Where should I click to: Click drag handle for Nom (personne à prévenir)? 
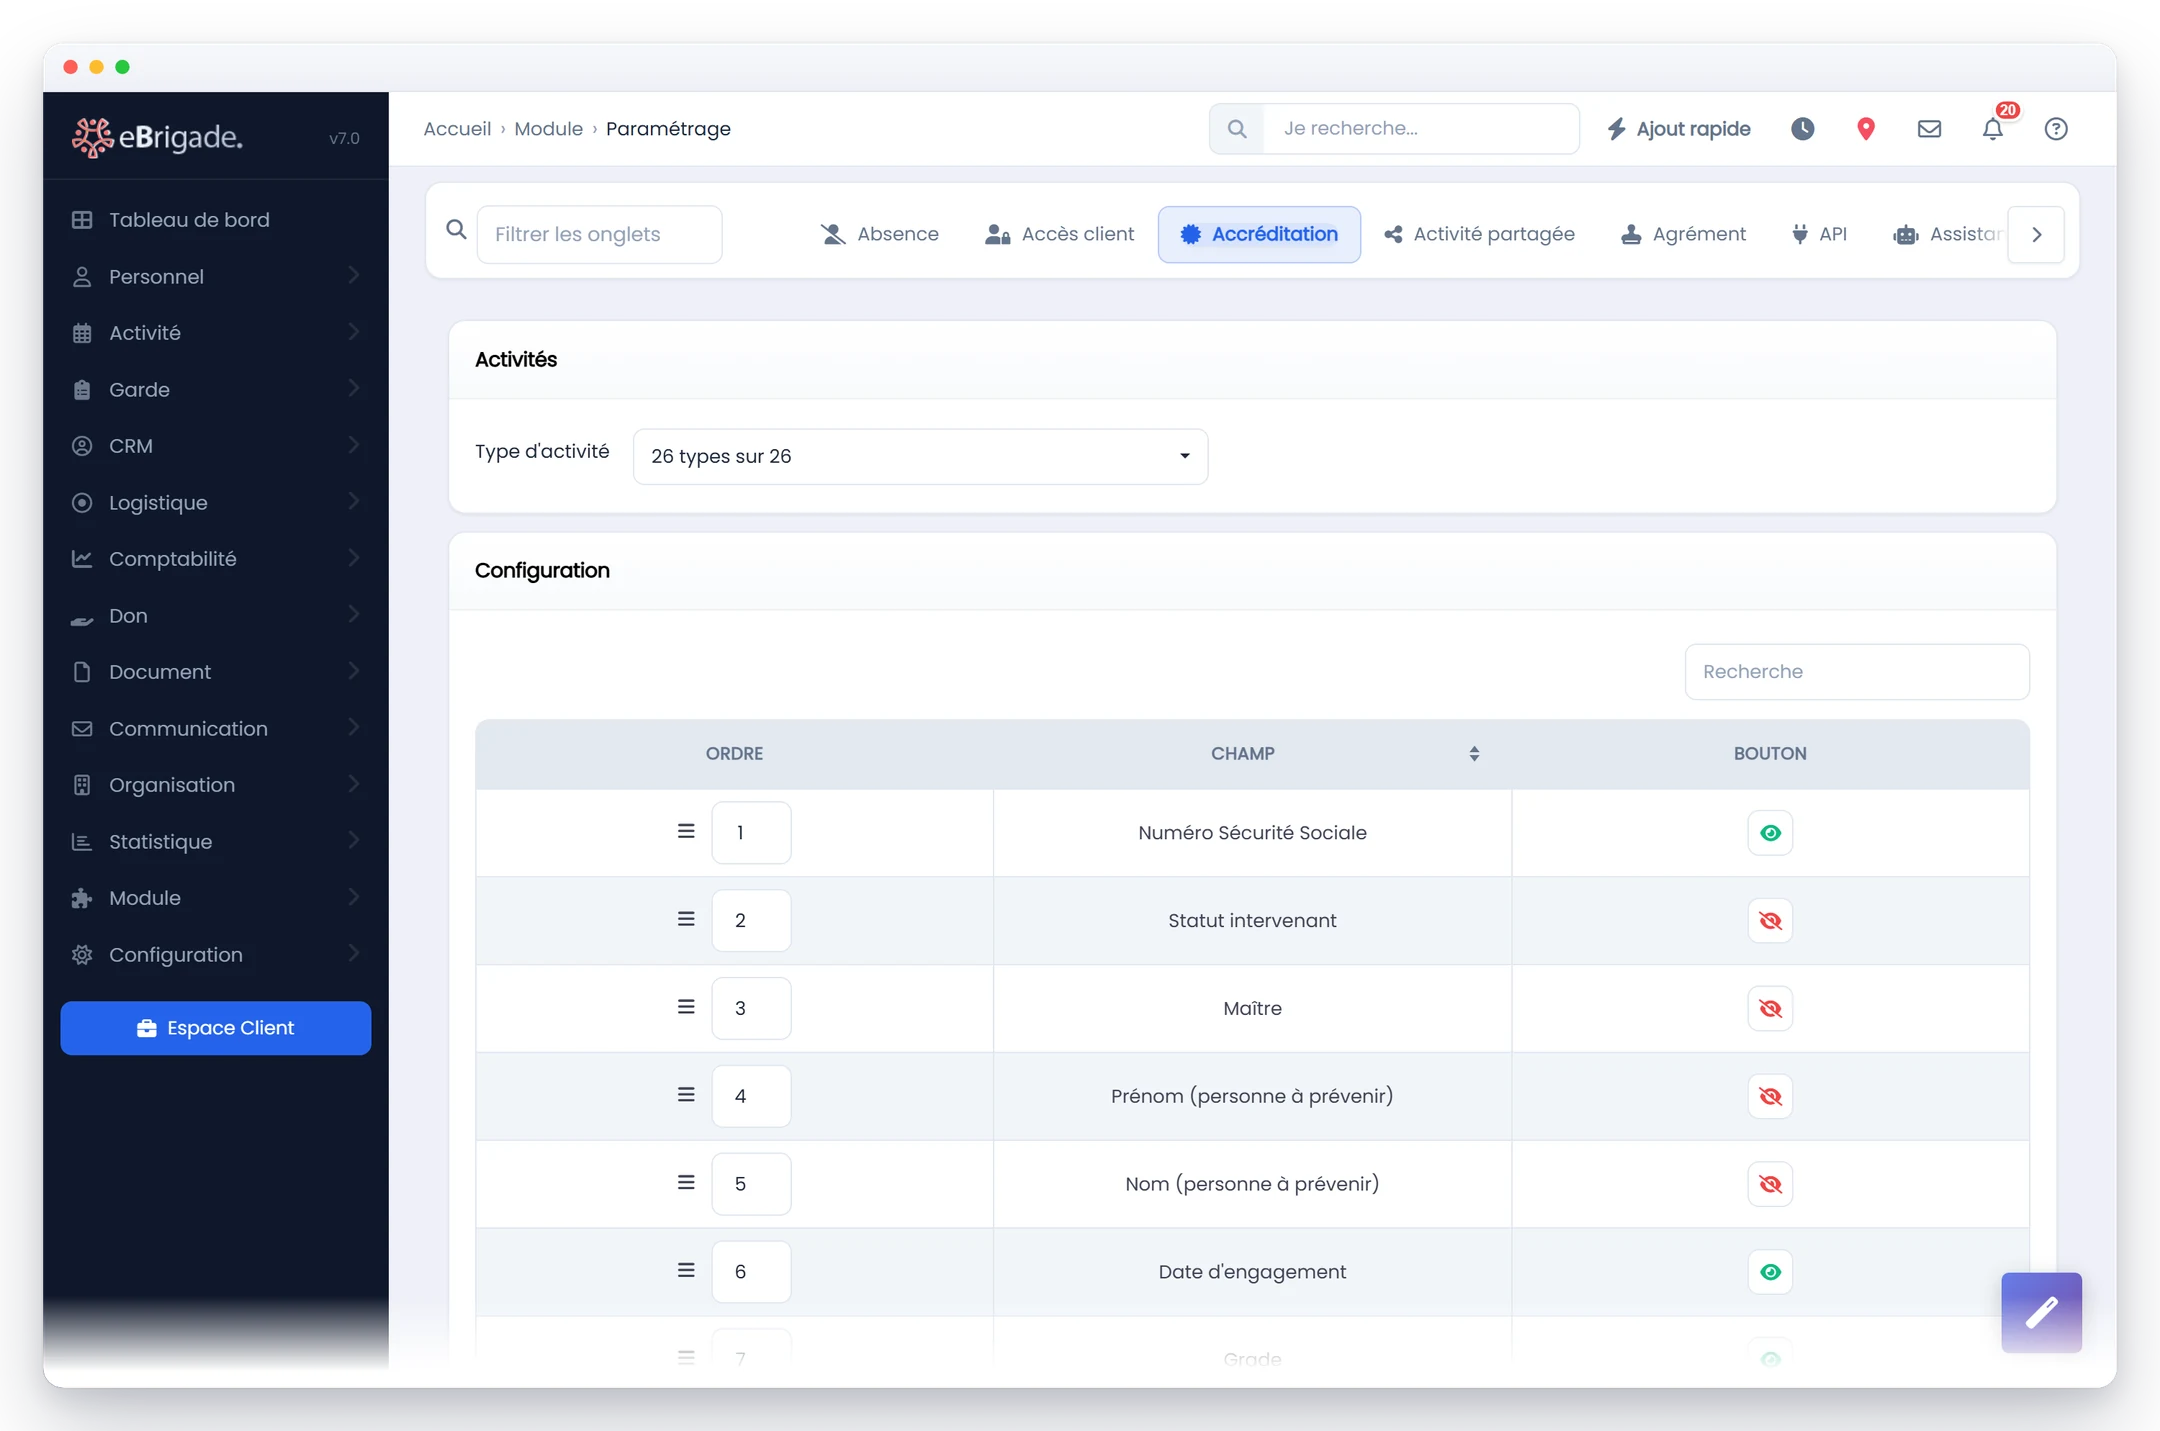coord(686,1183)
